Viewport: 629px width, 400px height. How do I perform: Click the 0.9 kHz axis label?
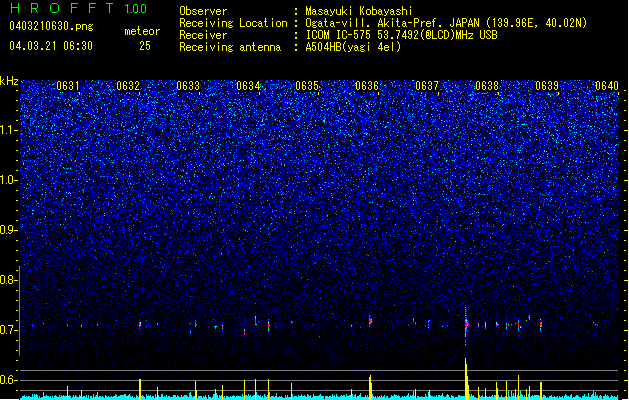click(8, 230)
